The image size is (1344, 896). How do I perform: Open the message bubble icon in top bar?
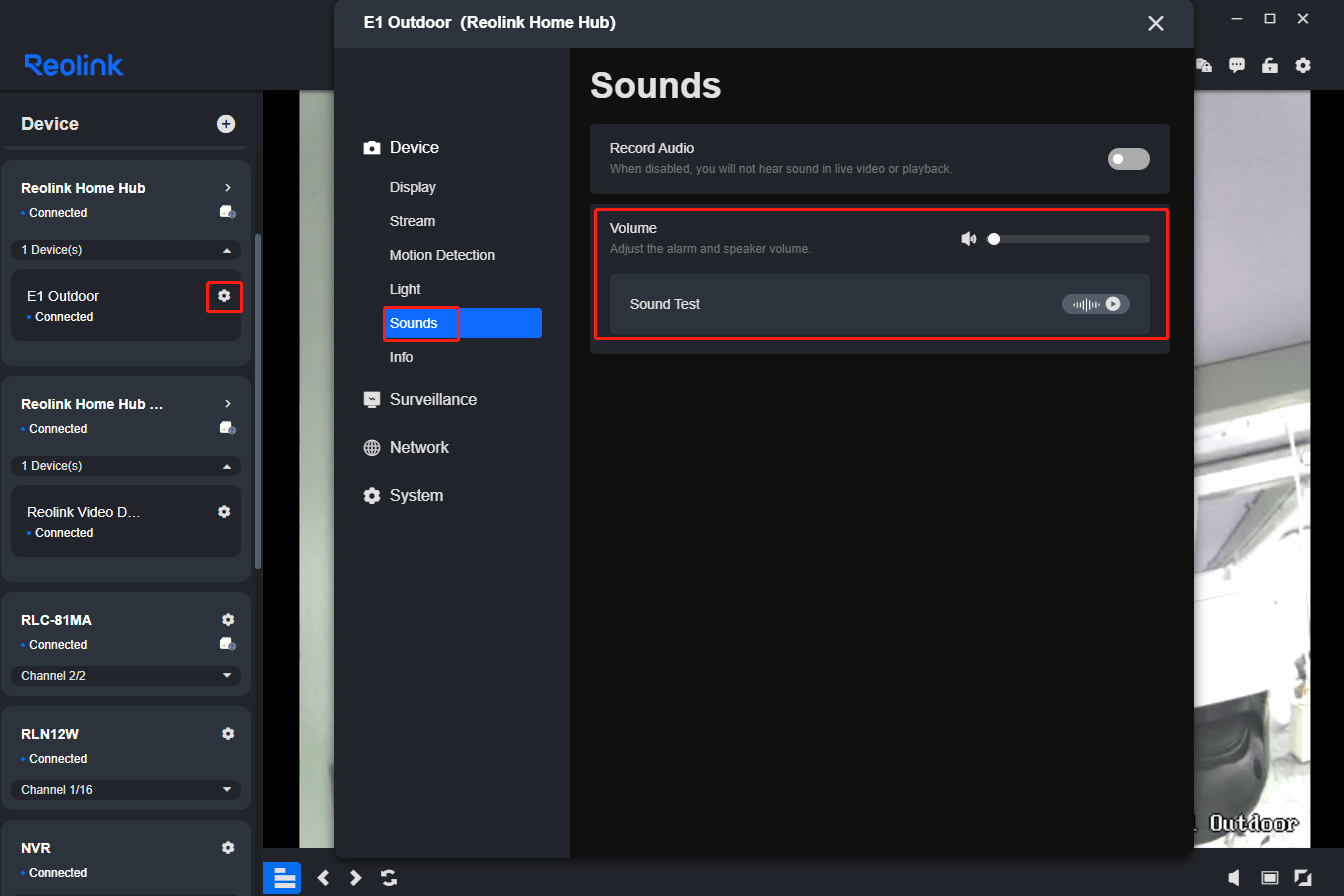click(1237, 65)
